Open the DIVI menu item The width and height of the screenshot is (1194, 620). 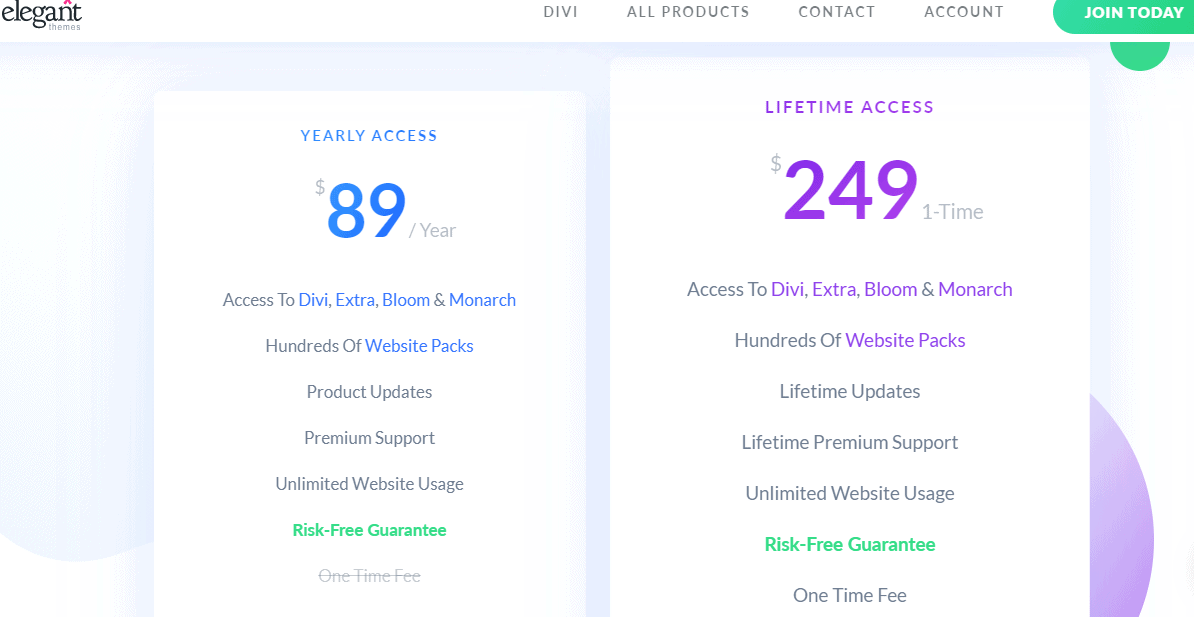(560, 12)
